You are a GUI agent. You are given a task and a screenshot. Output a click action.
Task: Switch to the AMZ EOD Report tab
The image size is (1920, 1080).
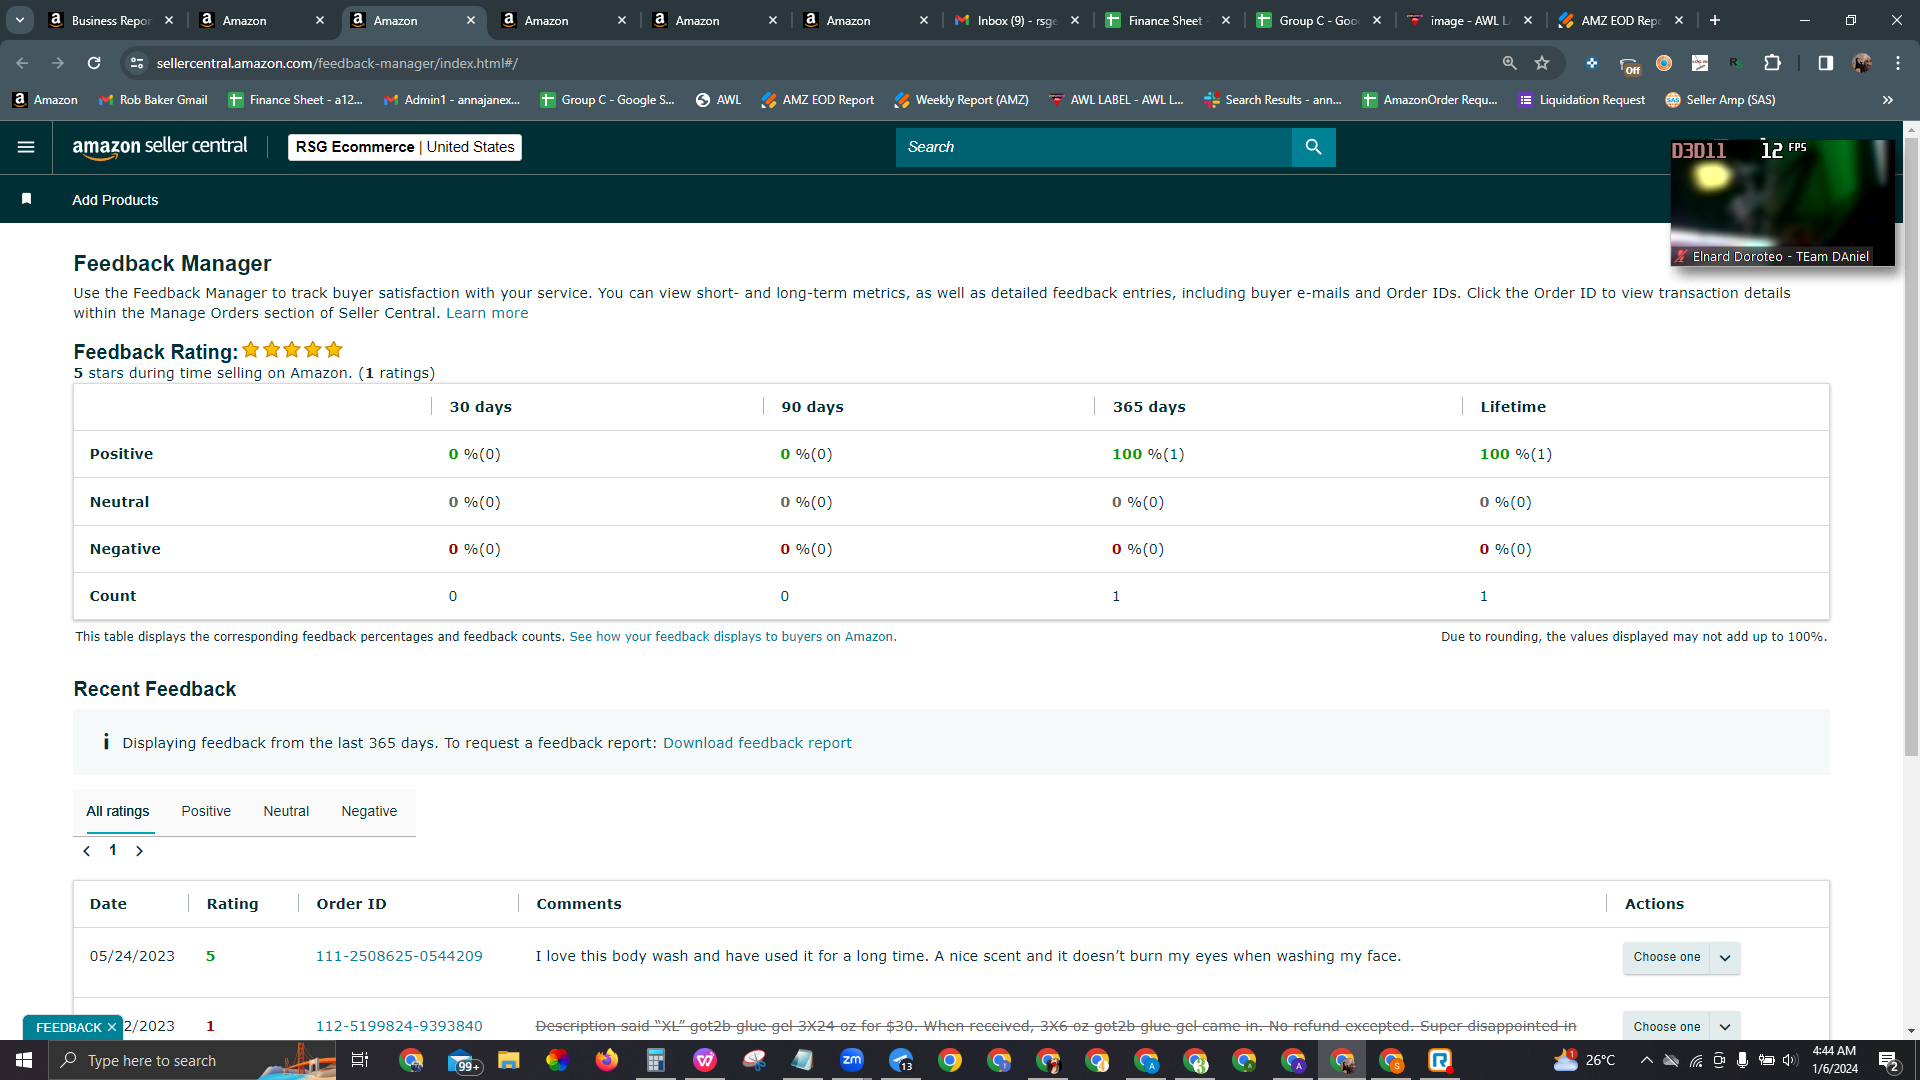pyautogui.click(x=1621, y=20)
